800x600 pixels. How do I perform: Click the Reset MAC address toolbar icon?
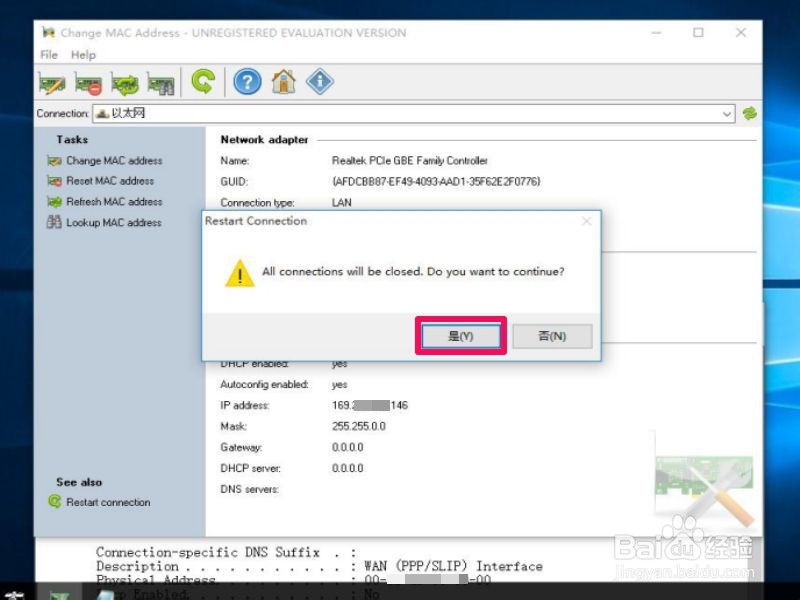[x=88, y=83]
